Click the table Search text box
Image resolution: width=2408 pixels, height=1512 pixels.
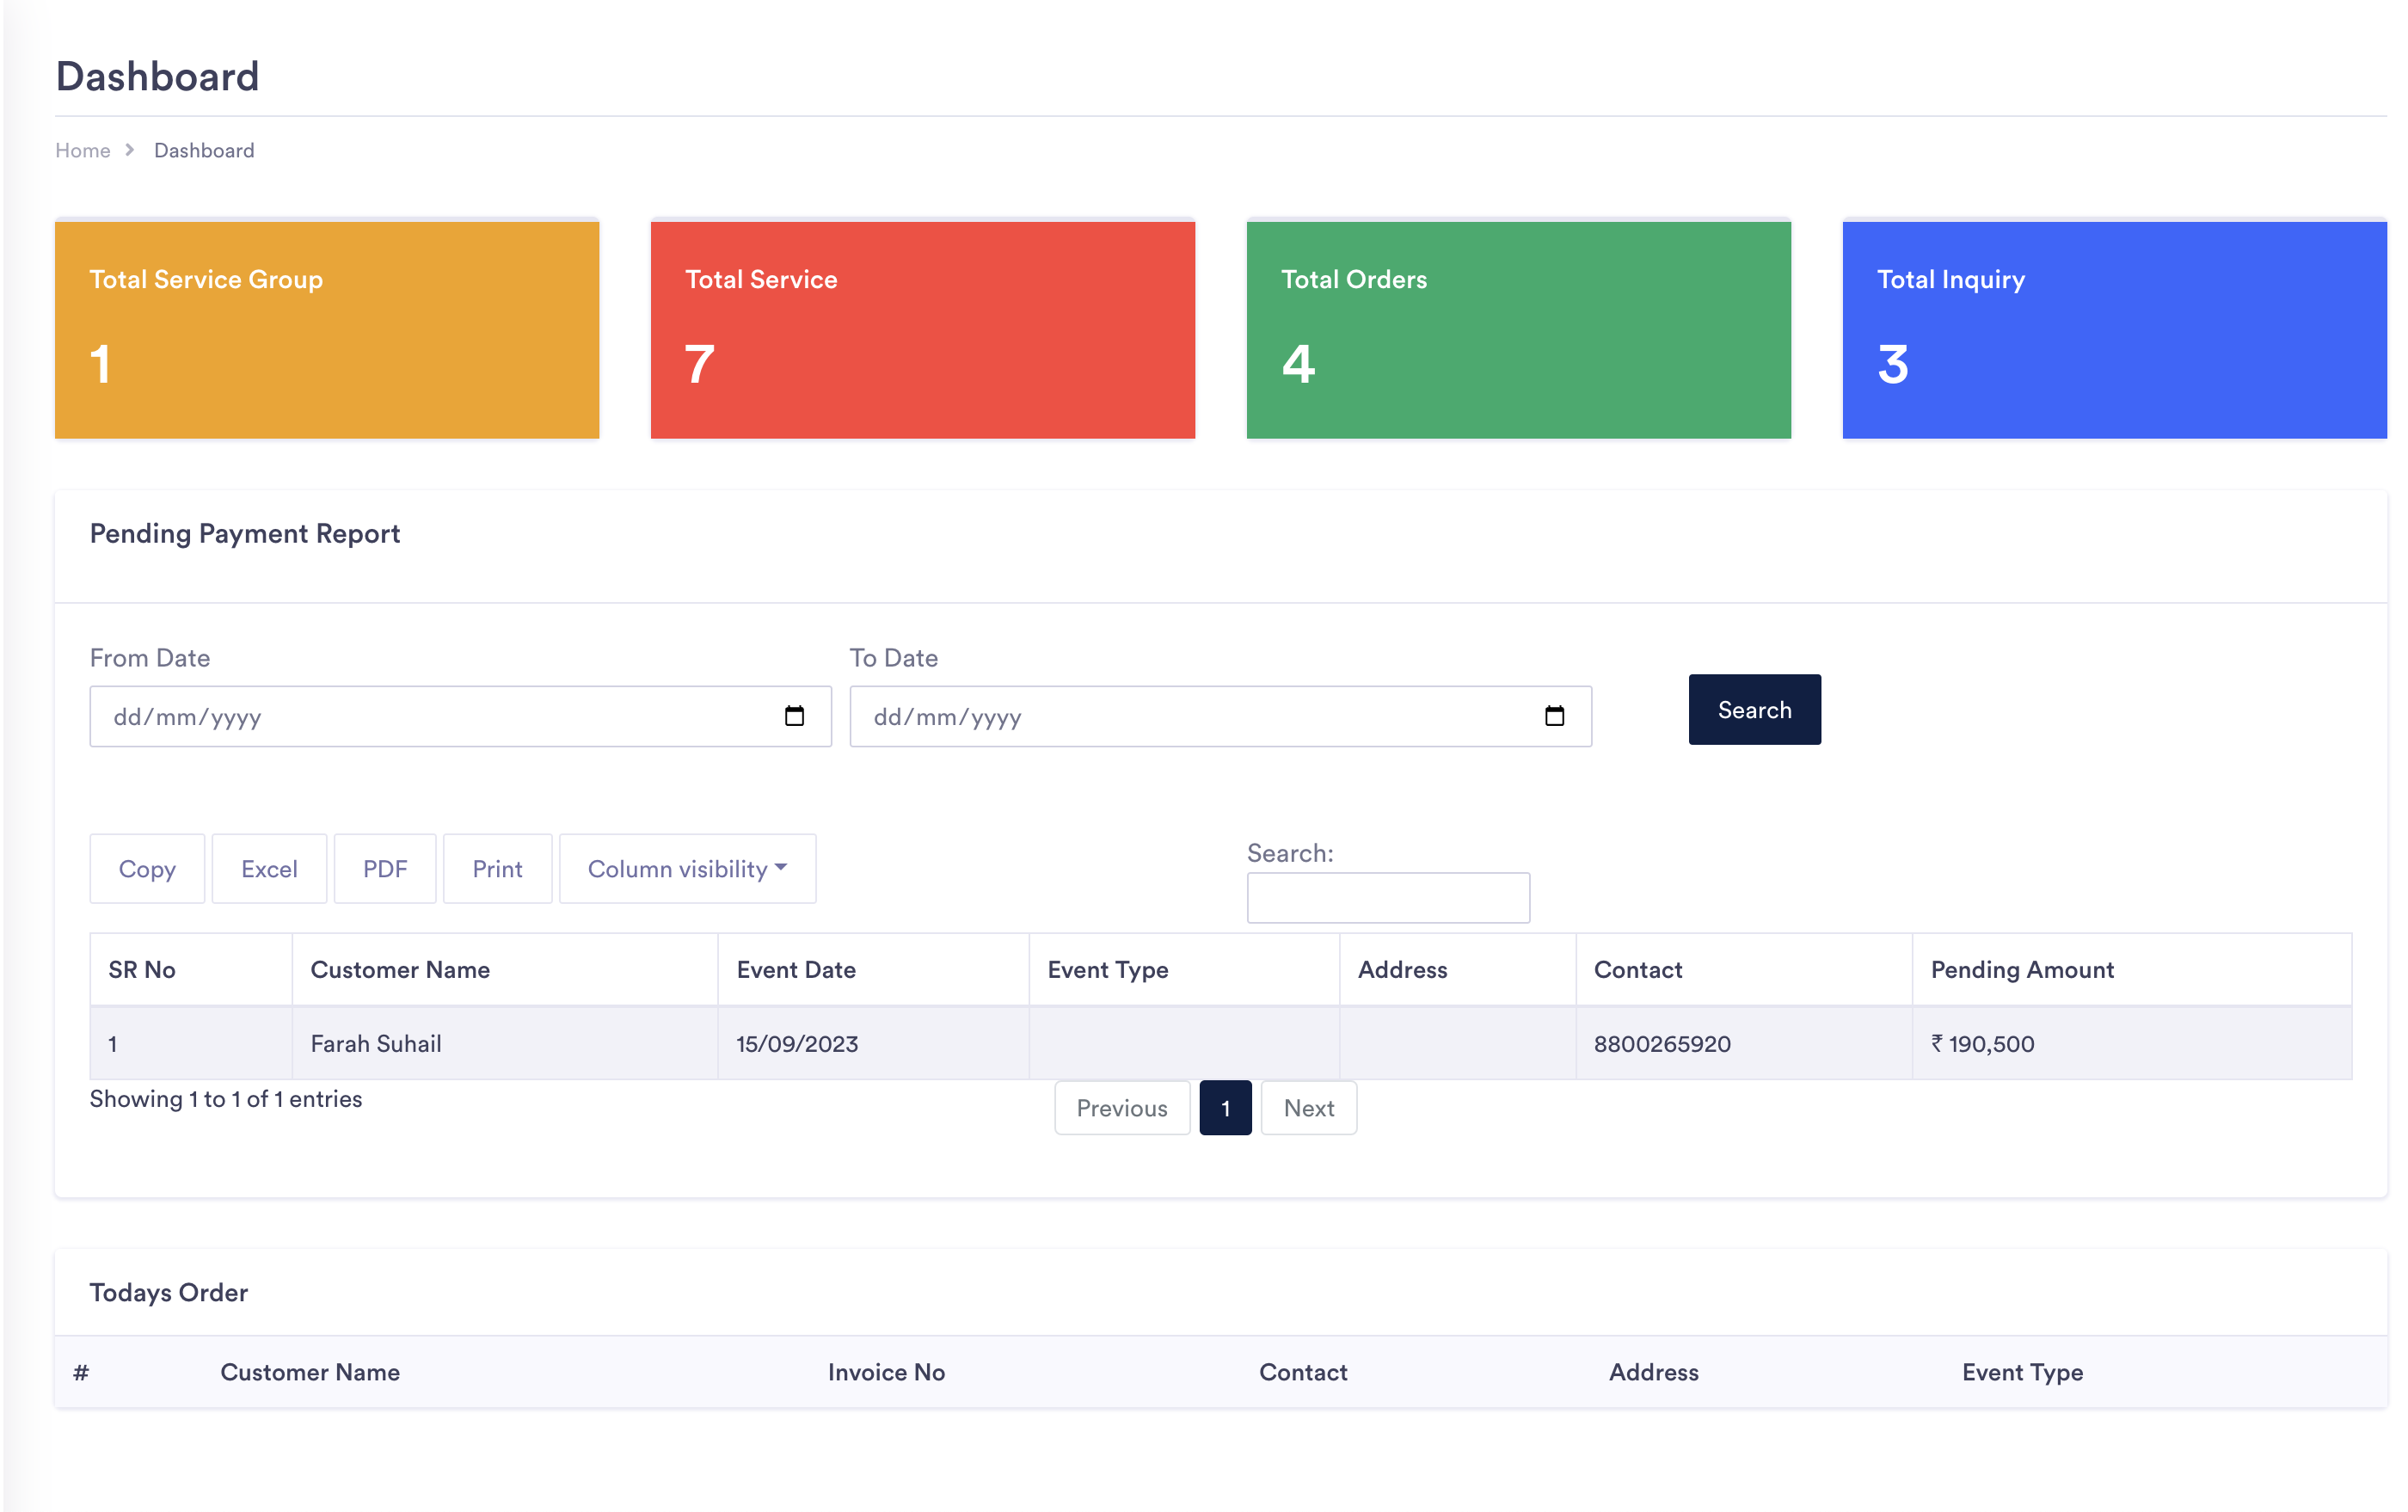click(x=1388, y=897)
